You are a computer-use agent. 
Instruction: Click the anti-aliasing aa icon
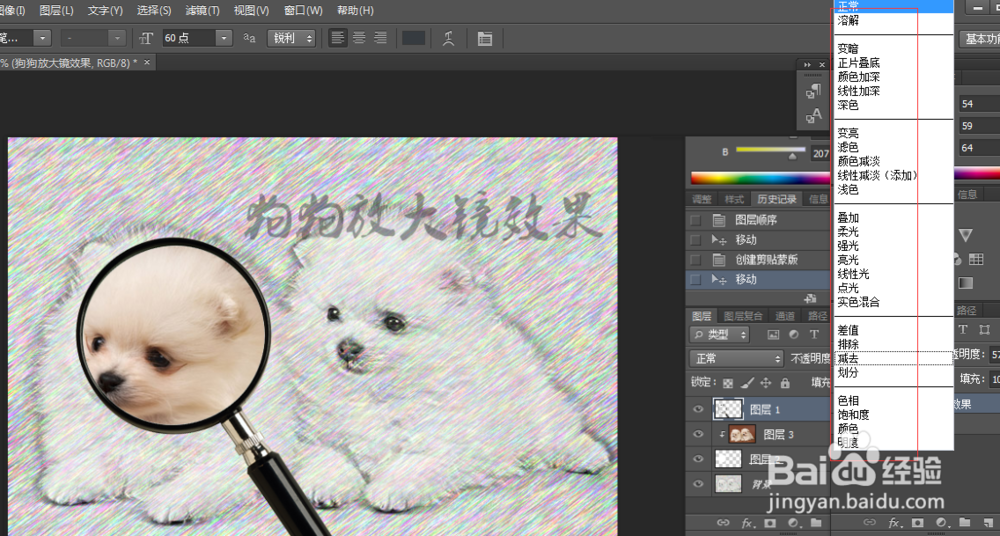249,38
